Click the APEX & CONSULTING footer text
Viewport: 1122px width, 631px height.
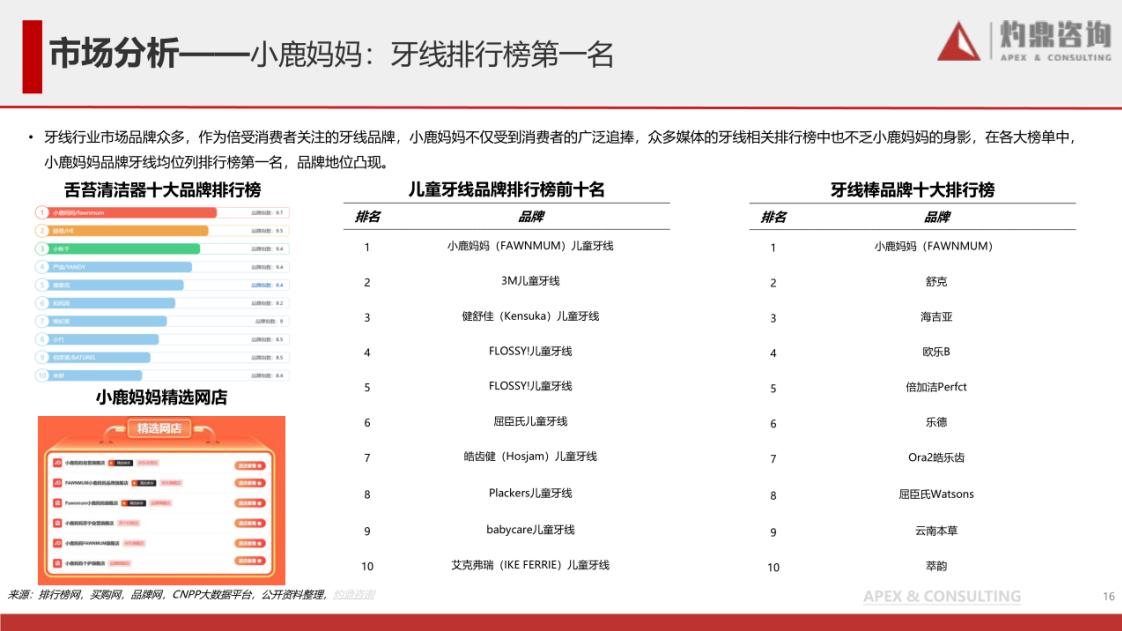click(942, 596)
